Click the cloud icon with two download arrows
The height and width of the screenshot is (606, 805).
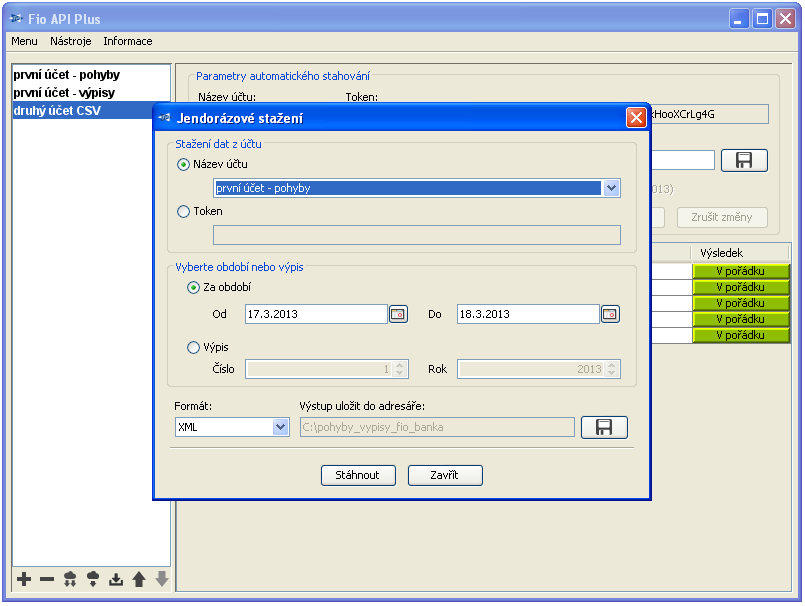[70, 579]
